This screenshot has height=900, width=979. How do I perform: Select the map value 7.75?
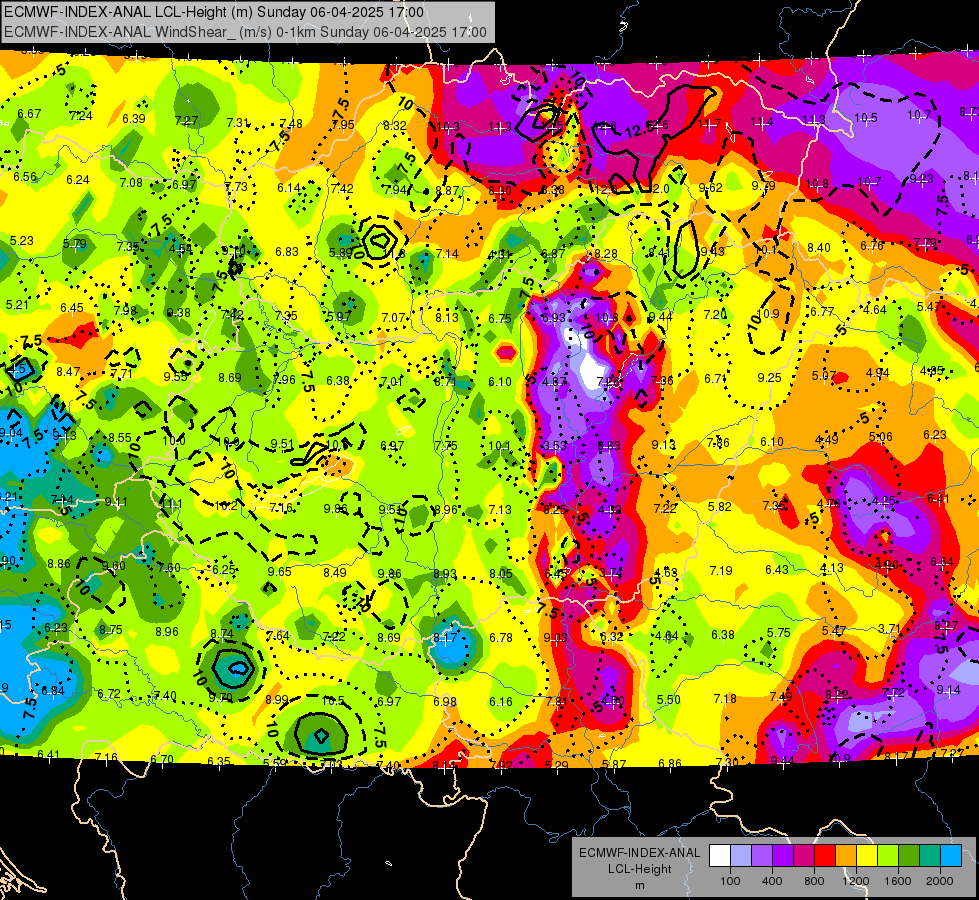pyautogui.click(x=446, y=445)
